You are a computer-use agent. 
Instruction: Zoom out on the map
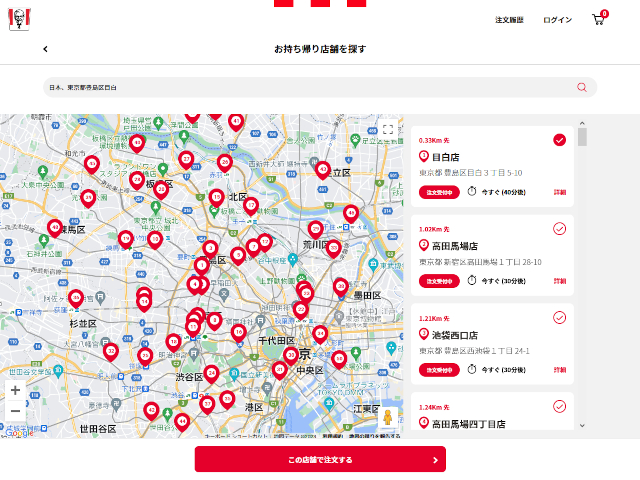tap(16, 411)
